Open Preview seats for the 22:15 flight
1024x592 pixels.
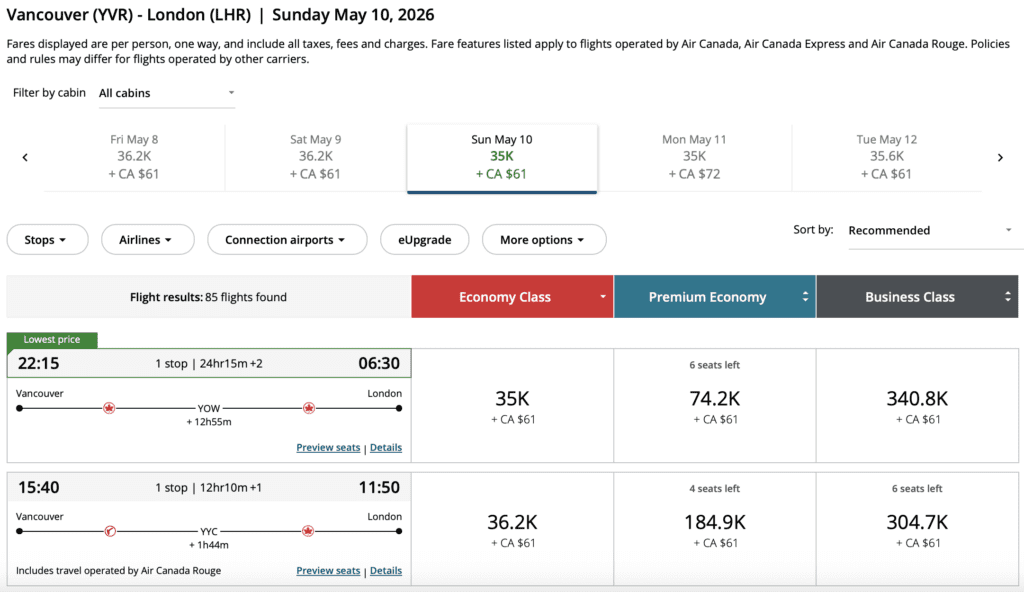pos(328,448)
